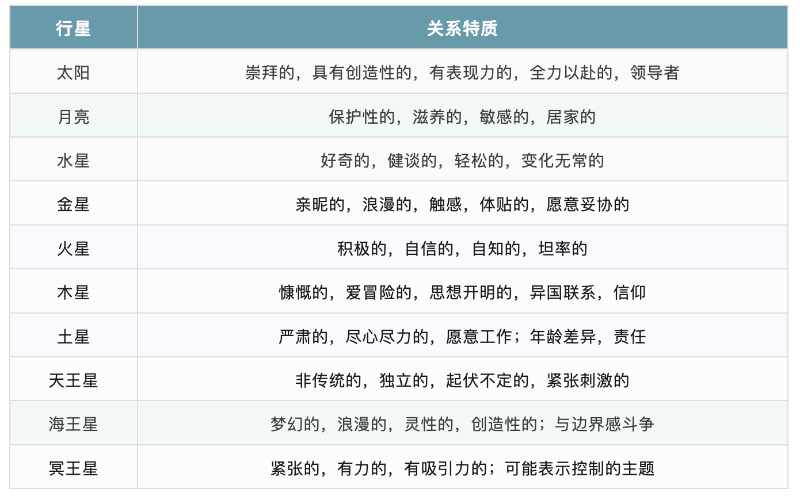This screenshot has width=800, height=496.
Task: Select the 冥王星 cell
Action: [x=73, y=468]
